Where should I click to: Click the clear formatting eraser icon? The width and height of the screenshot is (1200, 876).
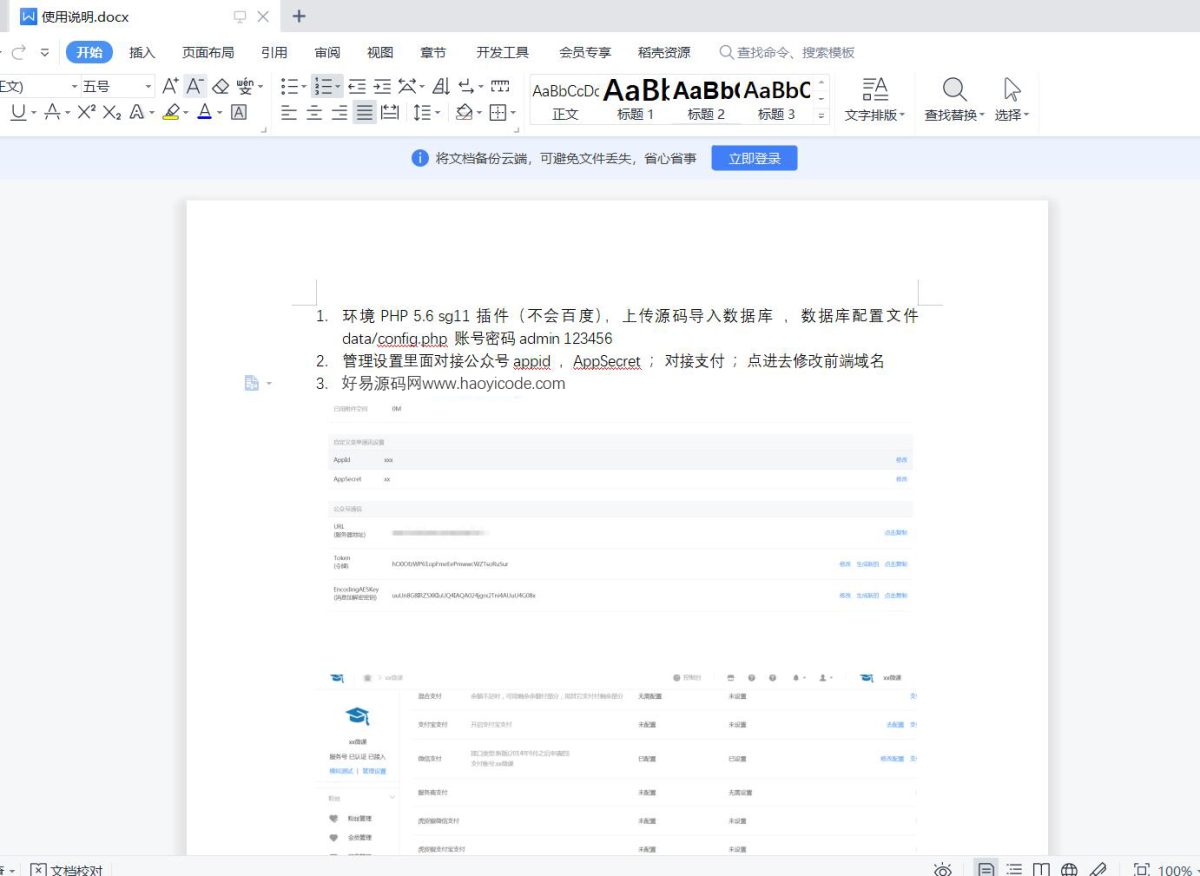pyautogui.click(x=221, y=87)
